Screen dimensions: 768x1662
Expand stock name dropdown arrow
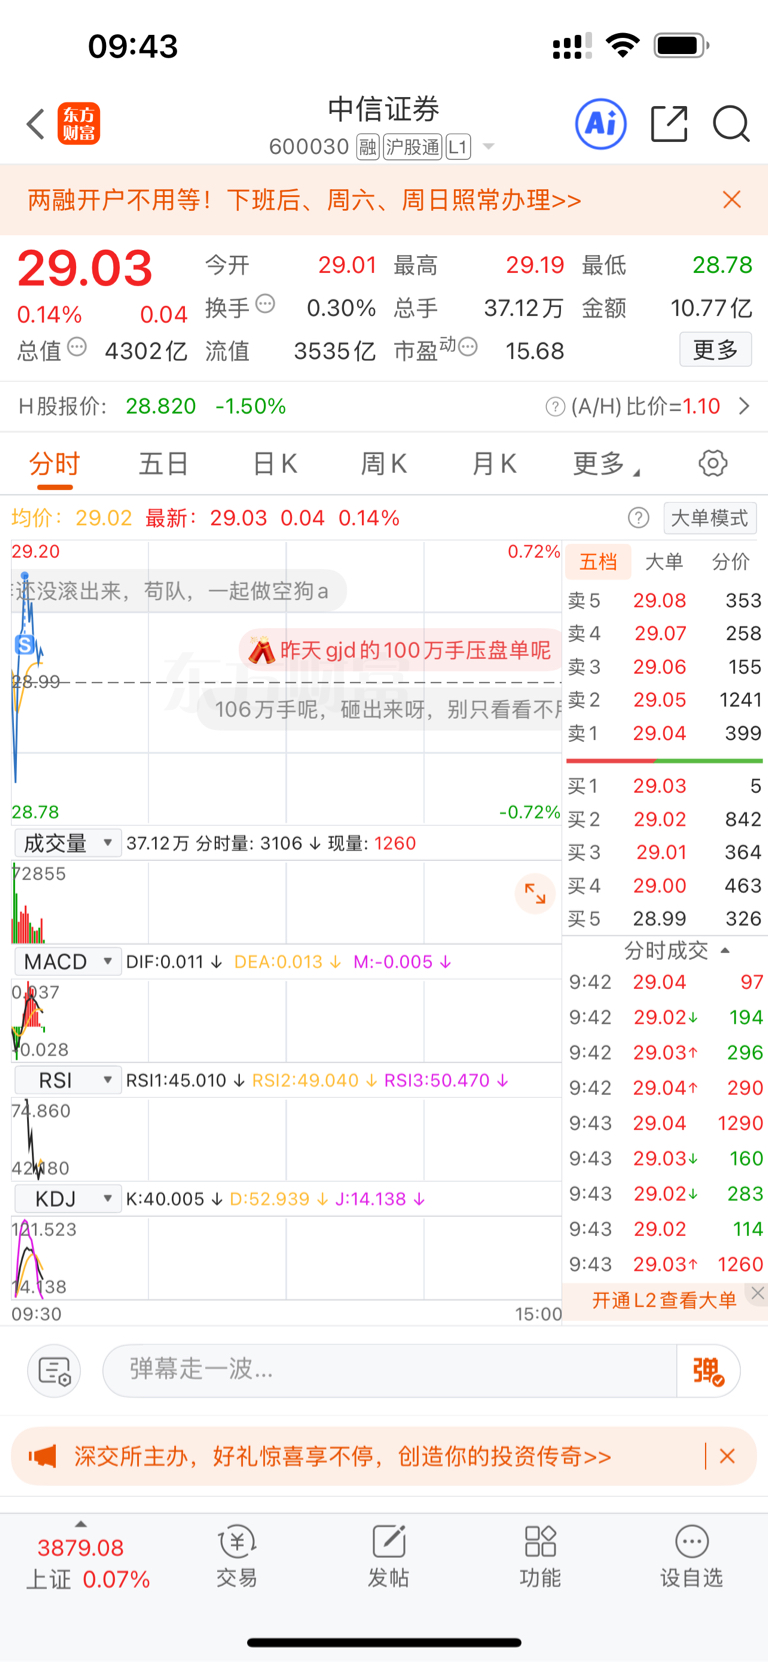click(489, 147)
